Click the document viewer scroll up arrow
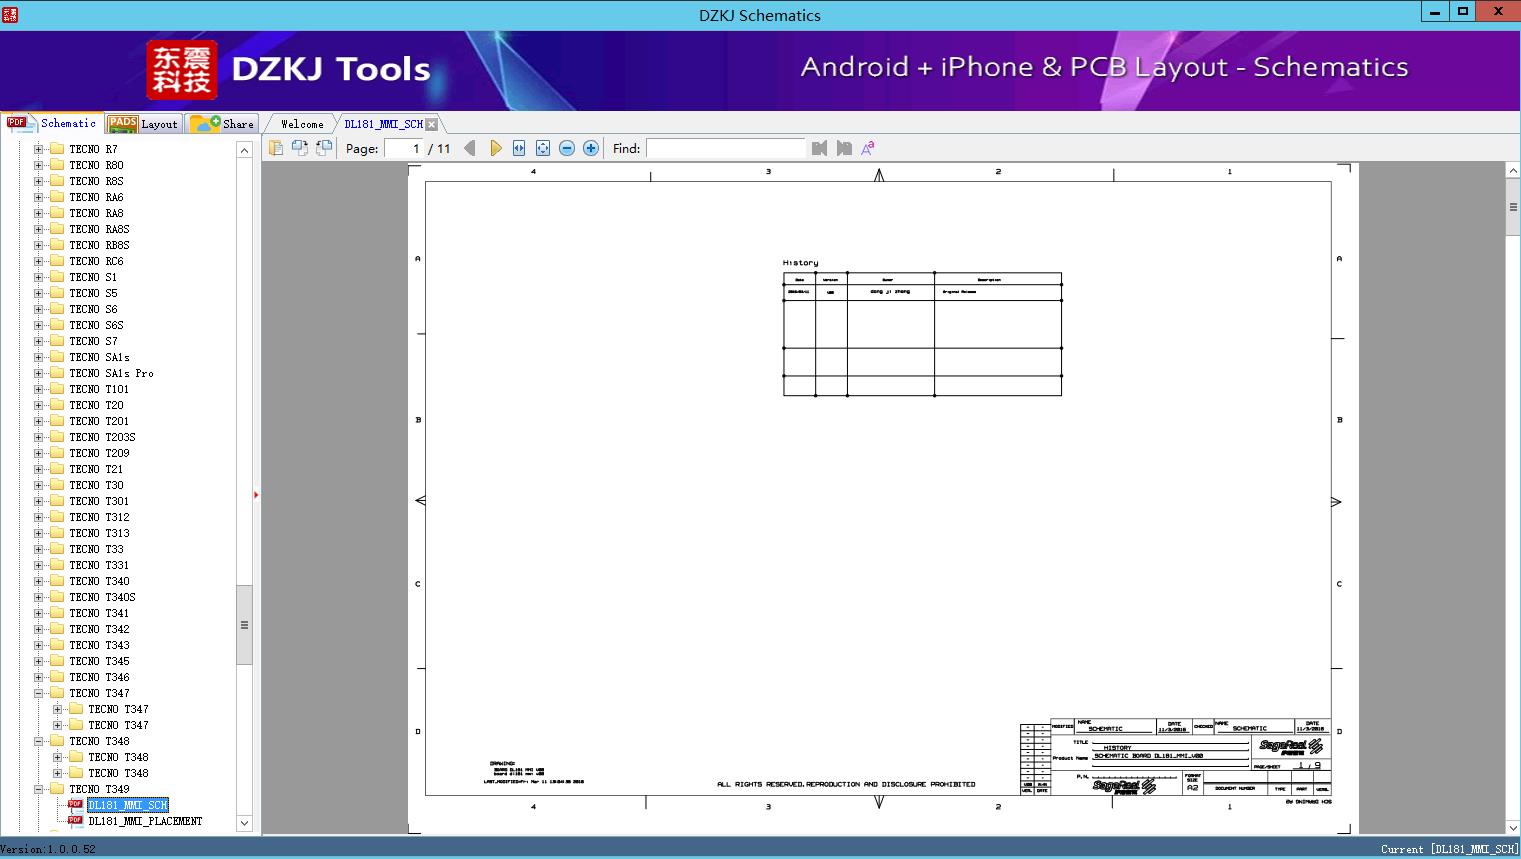 click(1513, 171)
